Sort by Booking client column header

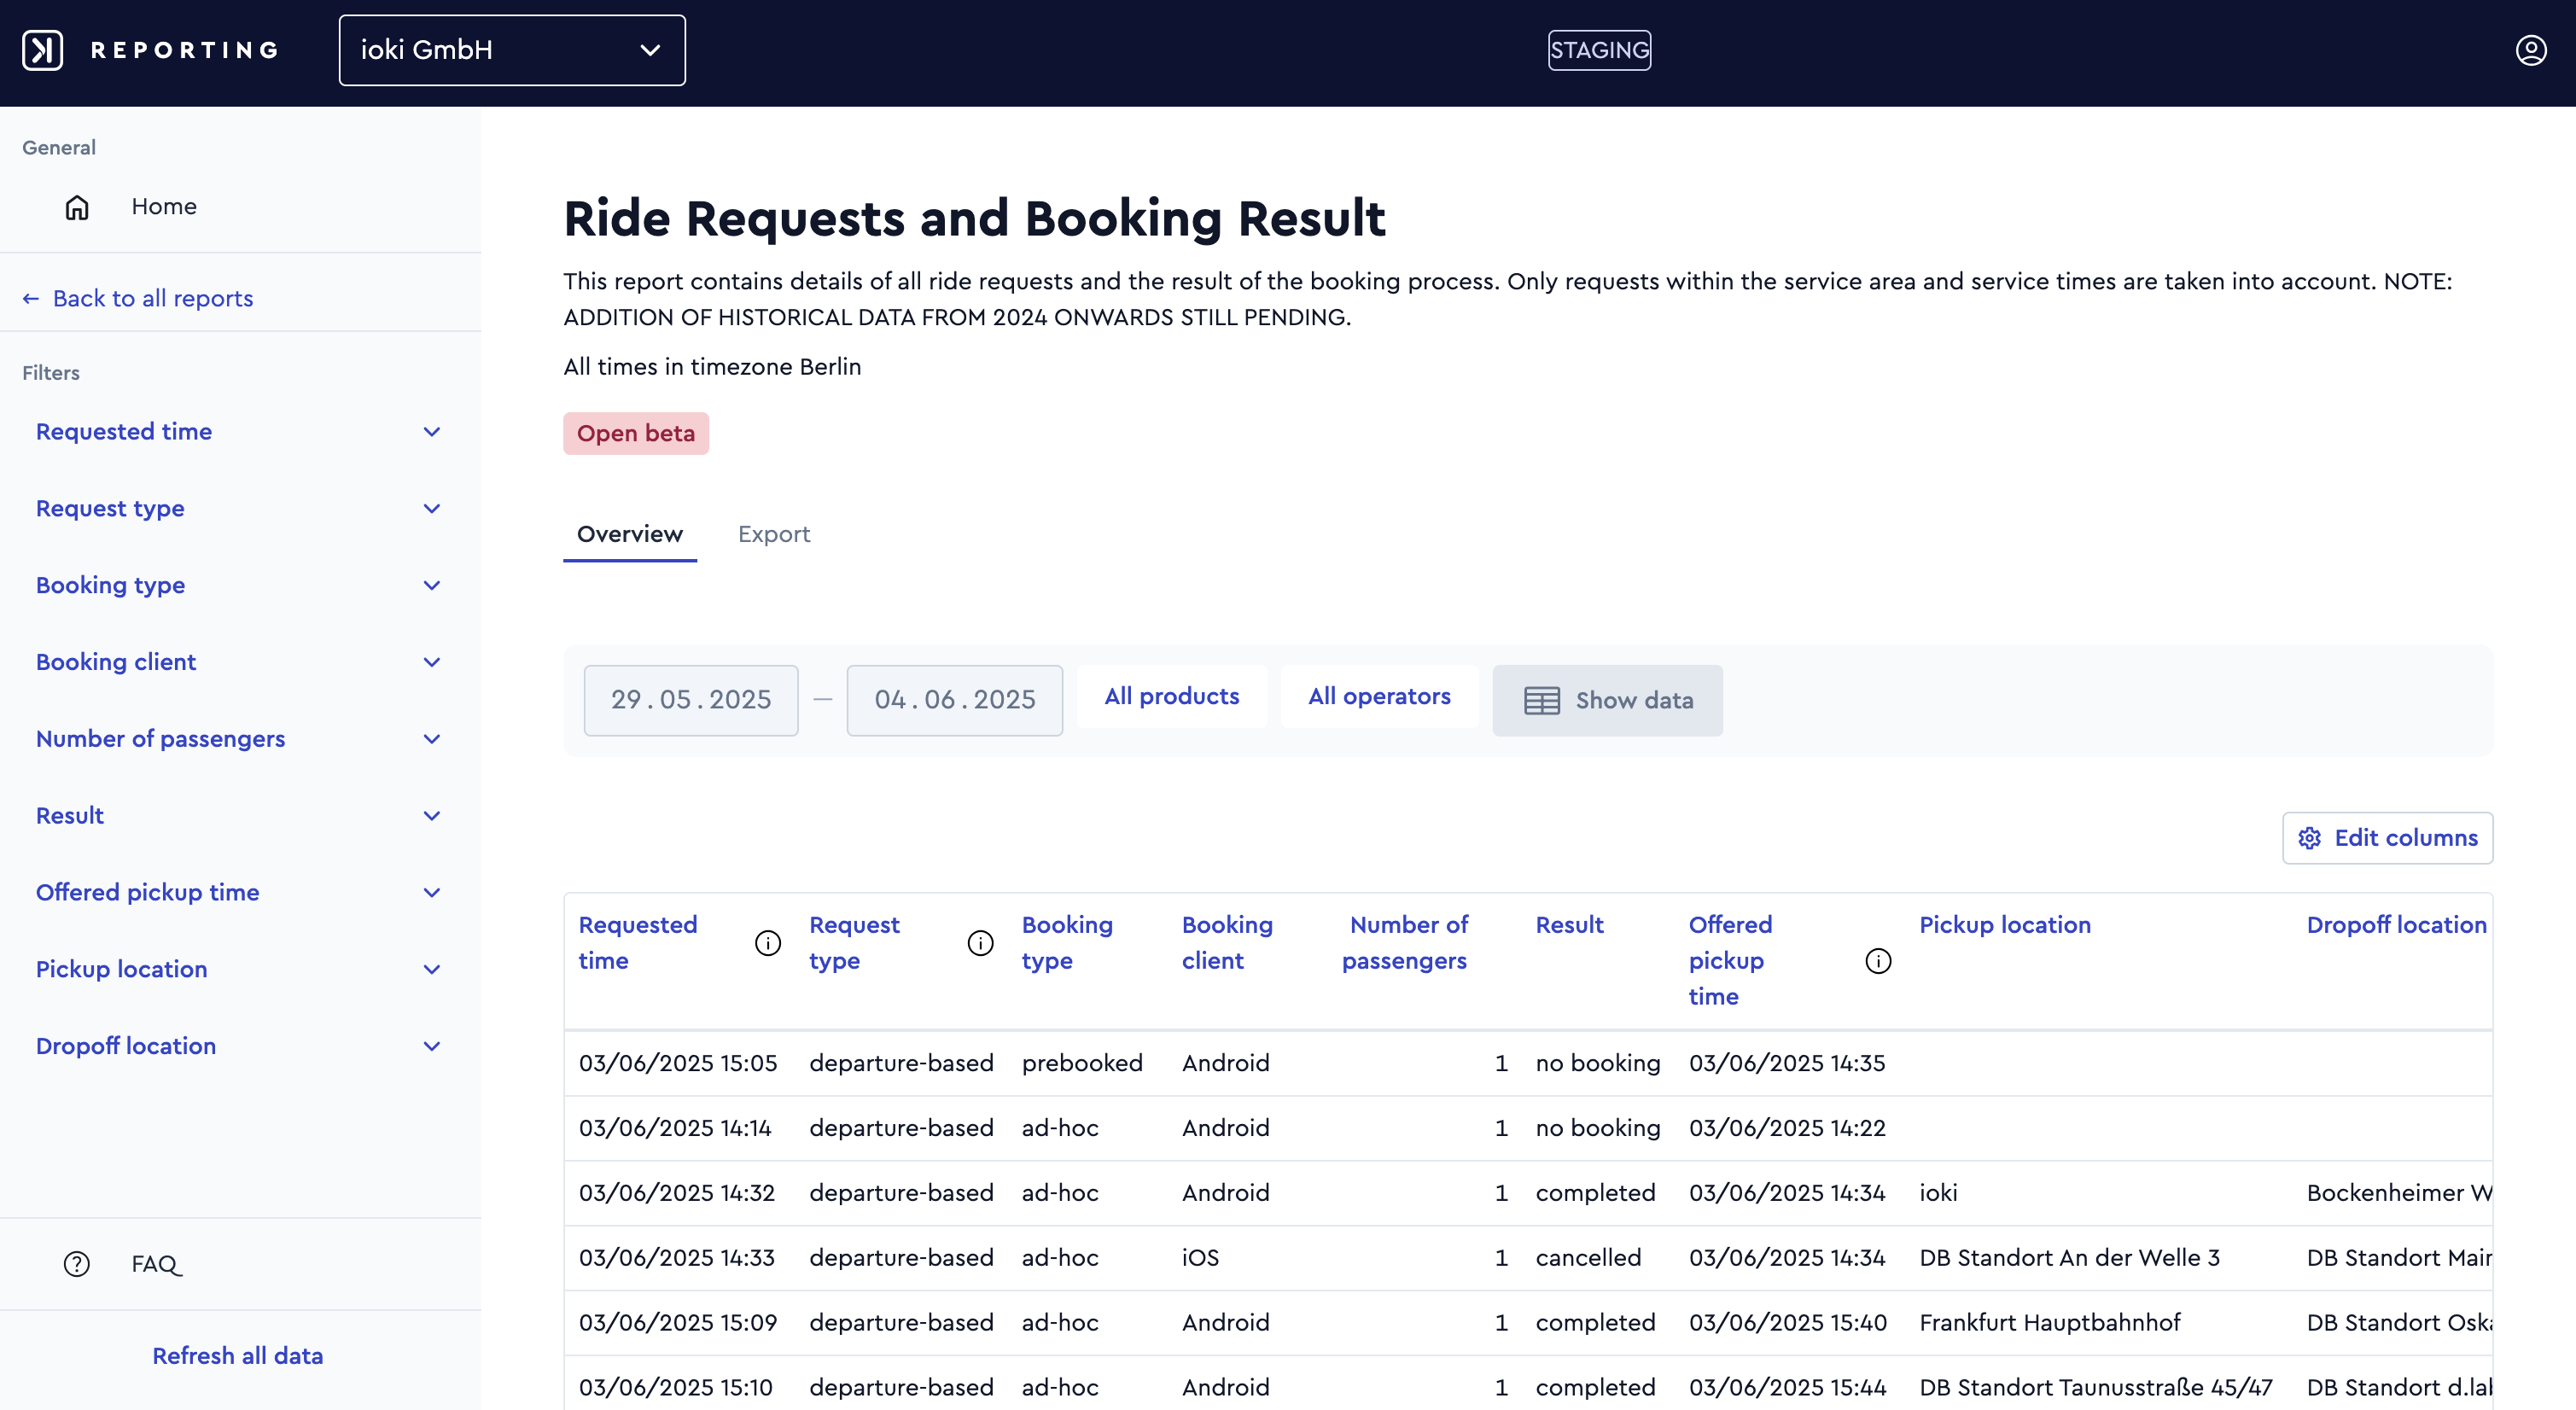point(1227,943)
